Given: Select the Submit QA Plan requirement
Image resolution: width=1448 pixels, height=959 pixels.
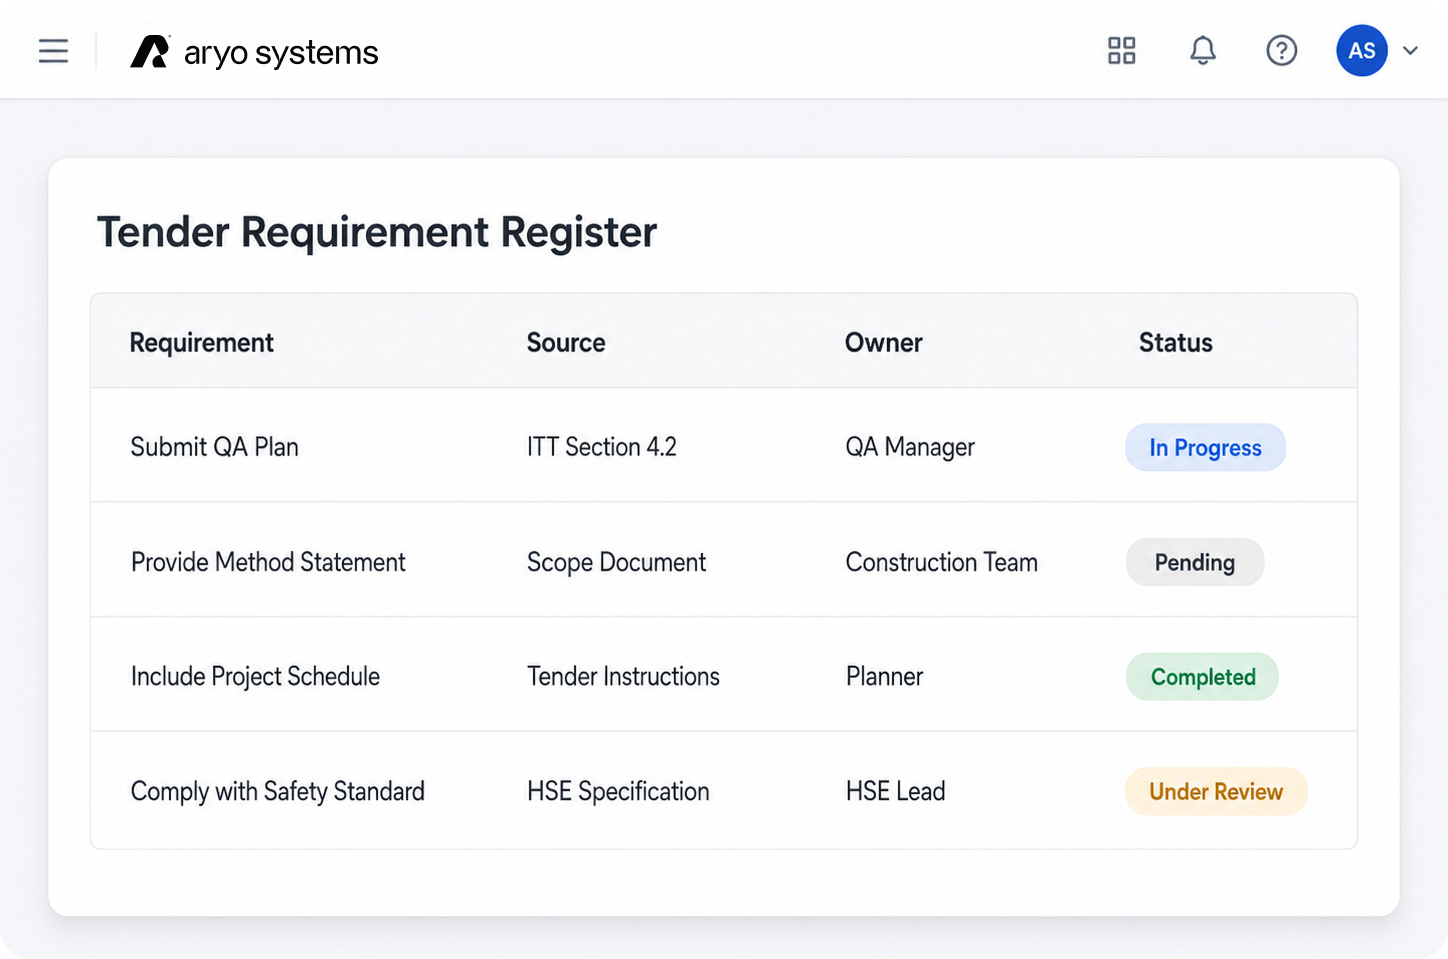Looking at the screenshot, I should [215, 447].
